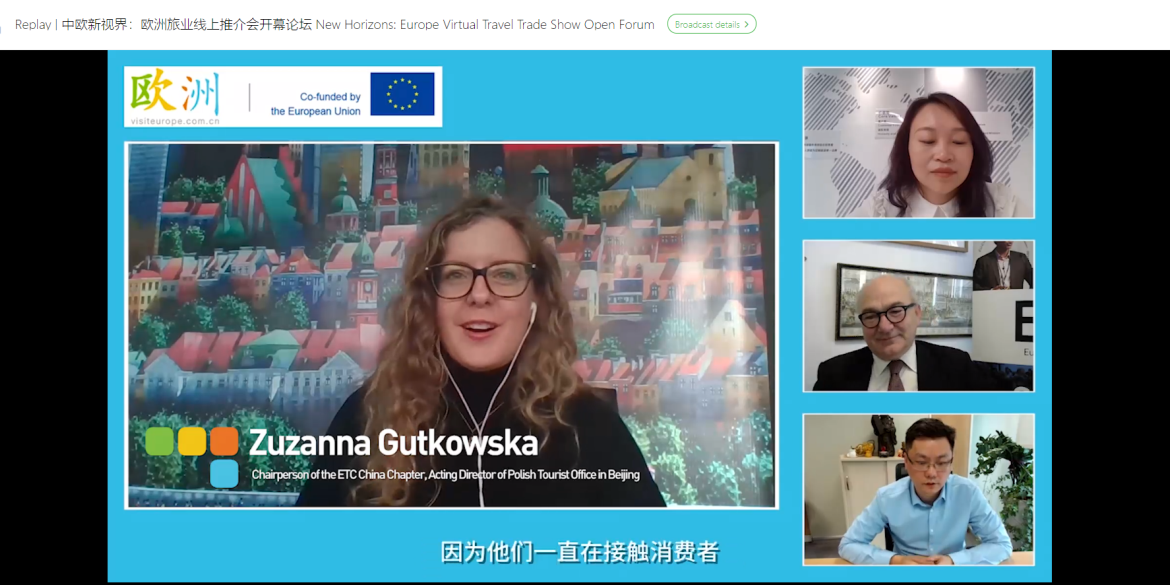This screenshot has height=585, width=1170.
Task: Click the colorful 欧洲 logo
Action: click(175, 92)
